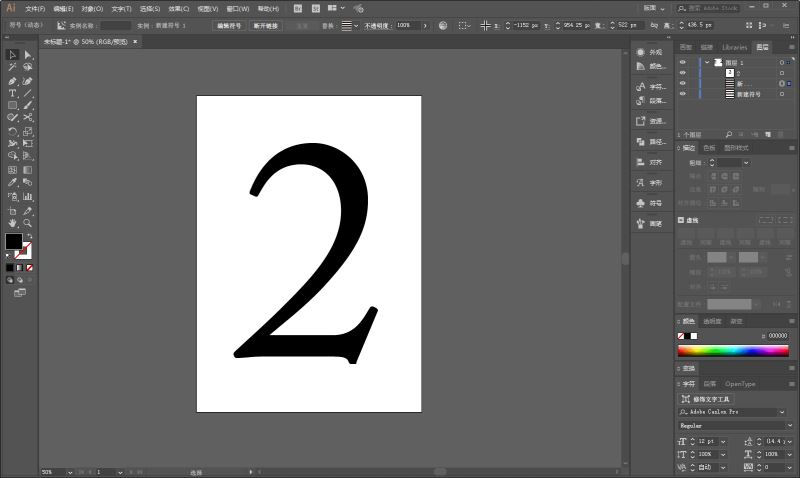Select the Magic Wand tool

coord(13,67)
